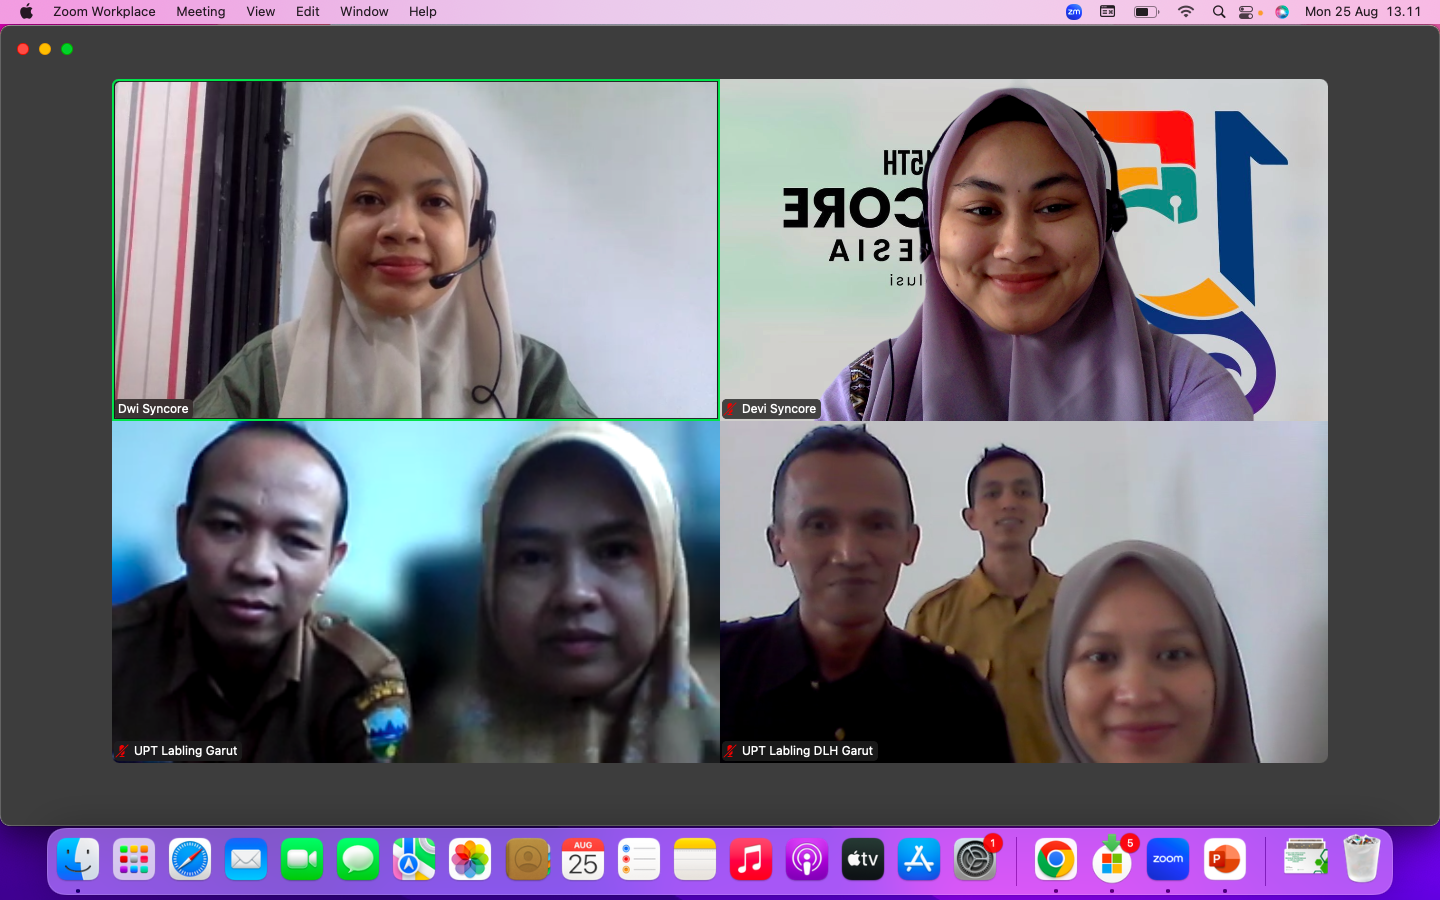
Task: Open System Settings from the dock
Action: click(975, 859)
